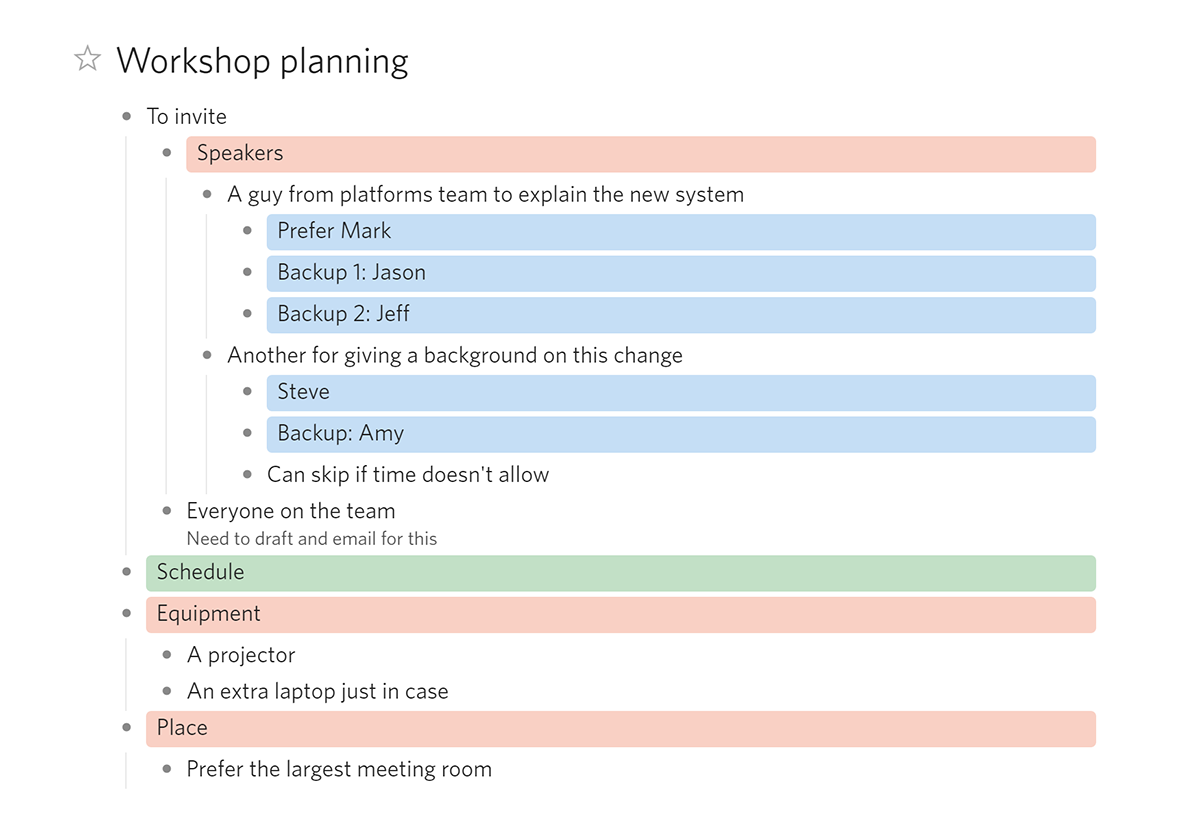
Task: Click the bullet beside Steve
Action: click(246, 392)
